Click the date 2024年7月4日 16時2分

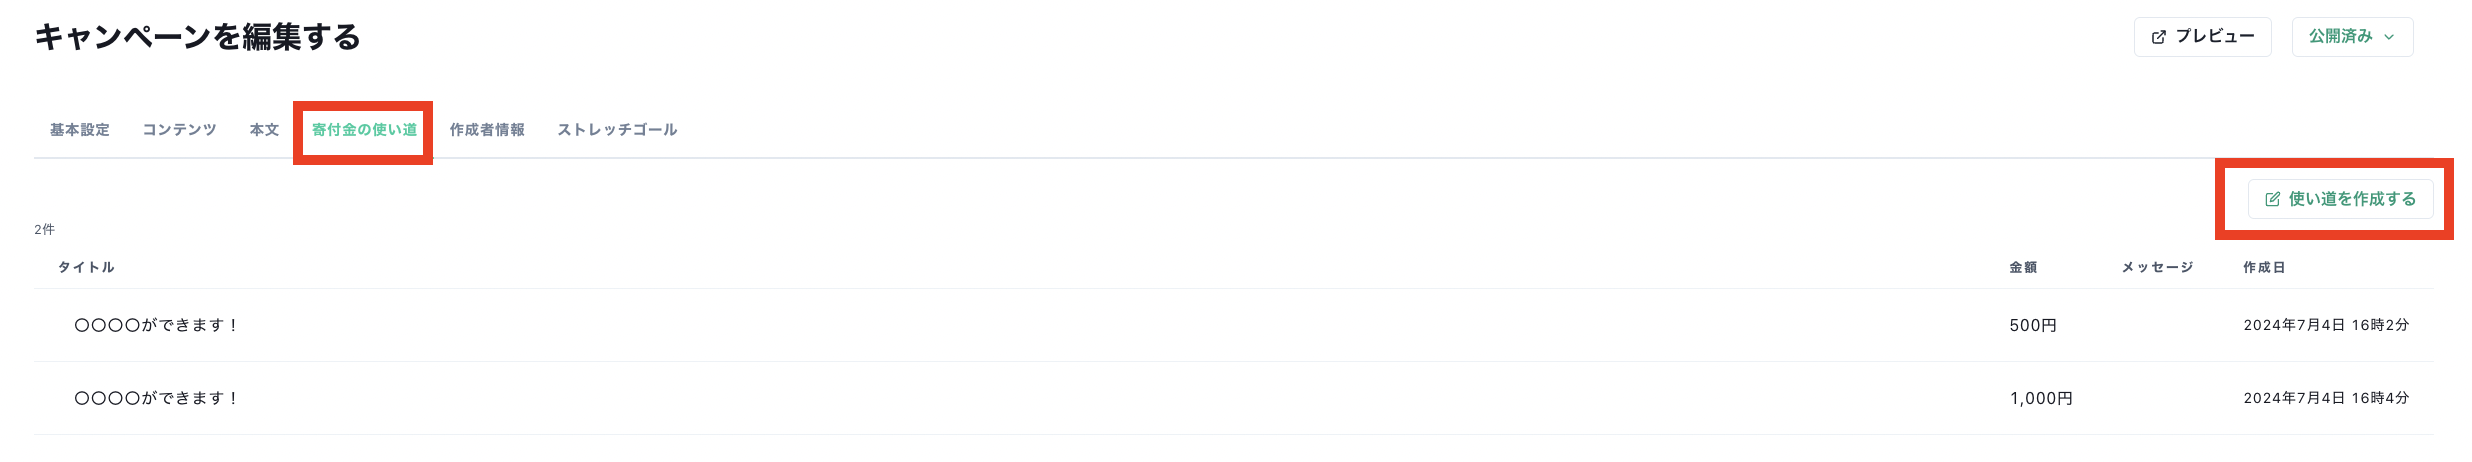click(2326, 325)
